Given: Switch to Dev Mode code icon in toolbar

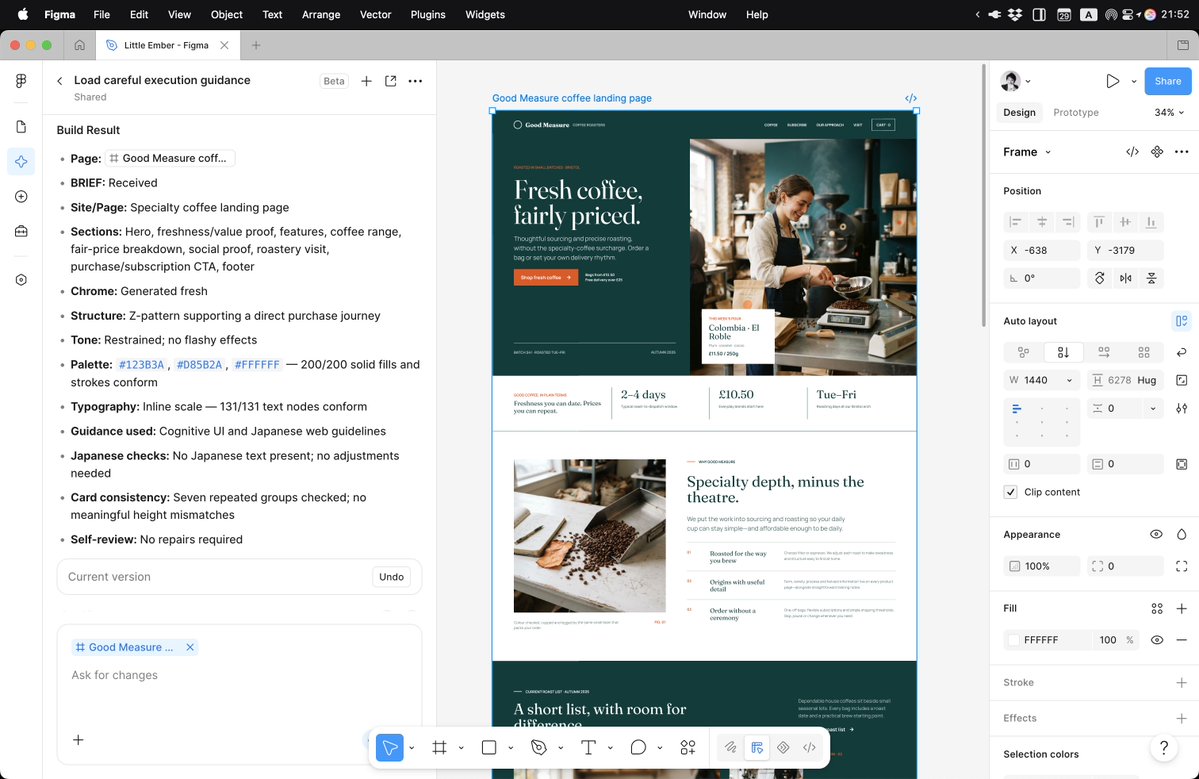Looking at the screenshot, I should 809,748.
